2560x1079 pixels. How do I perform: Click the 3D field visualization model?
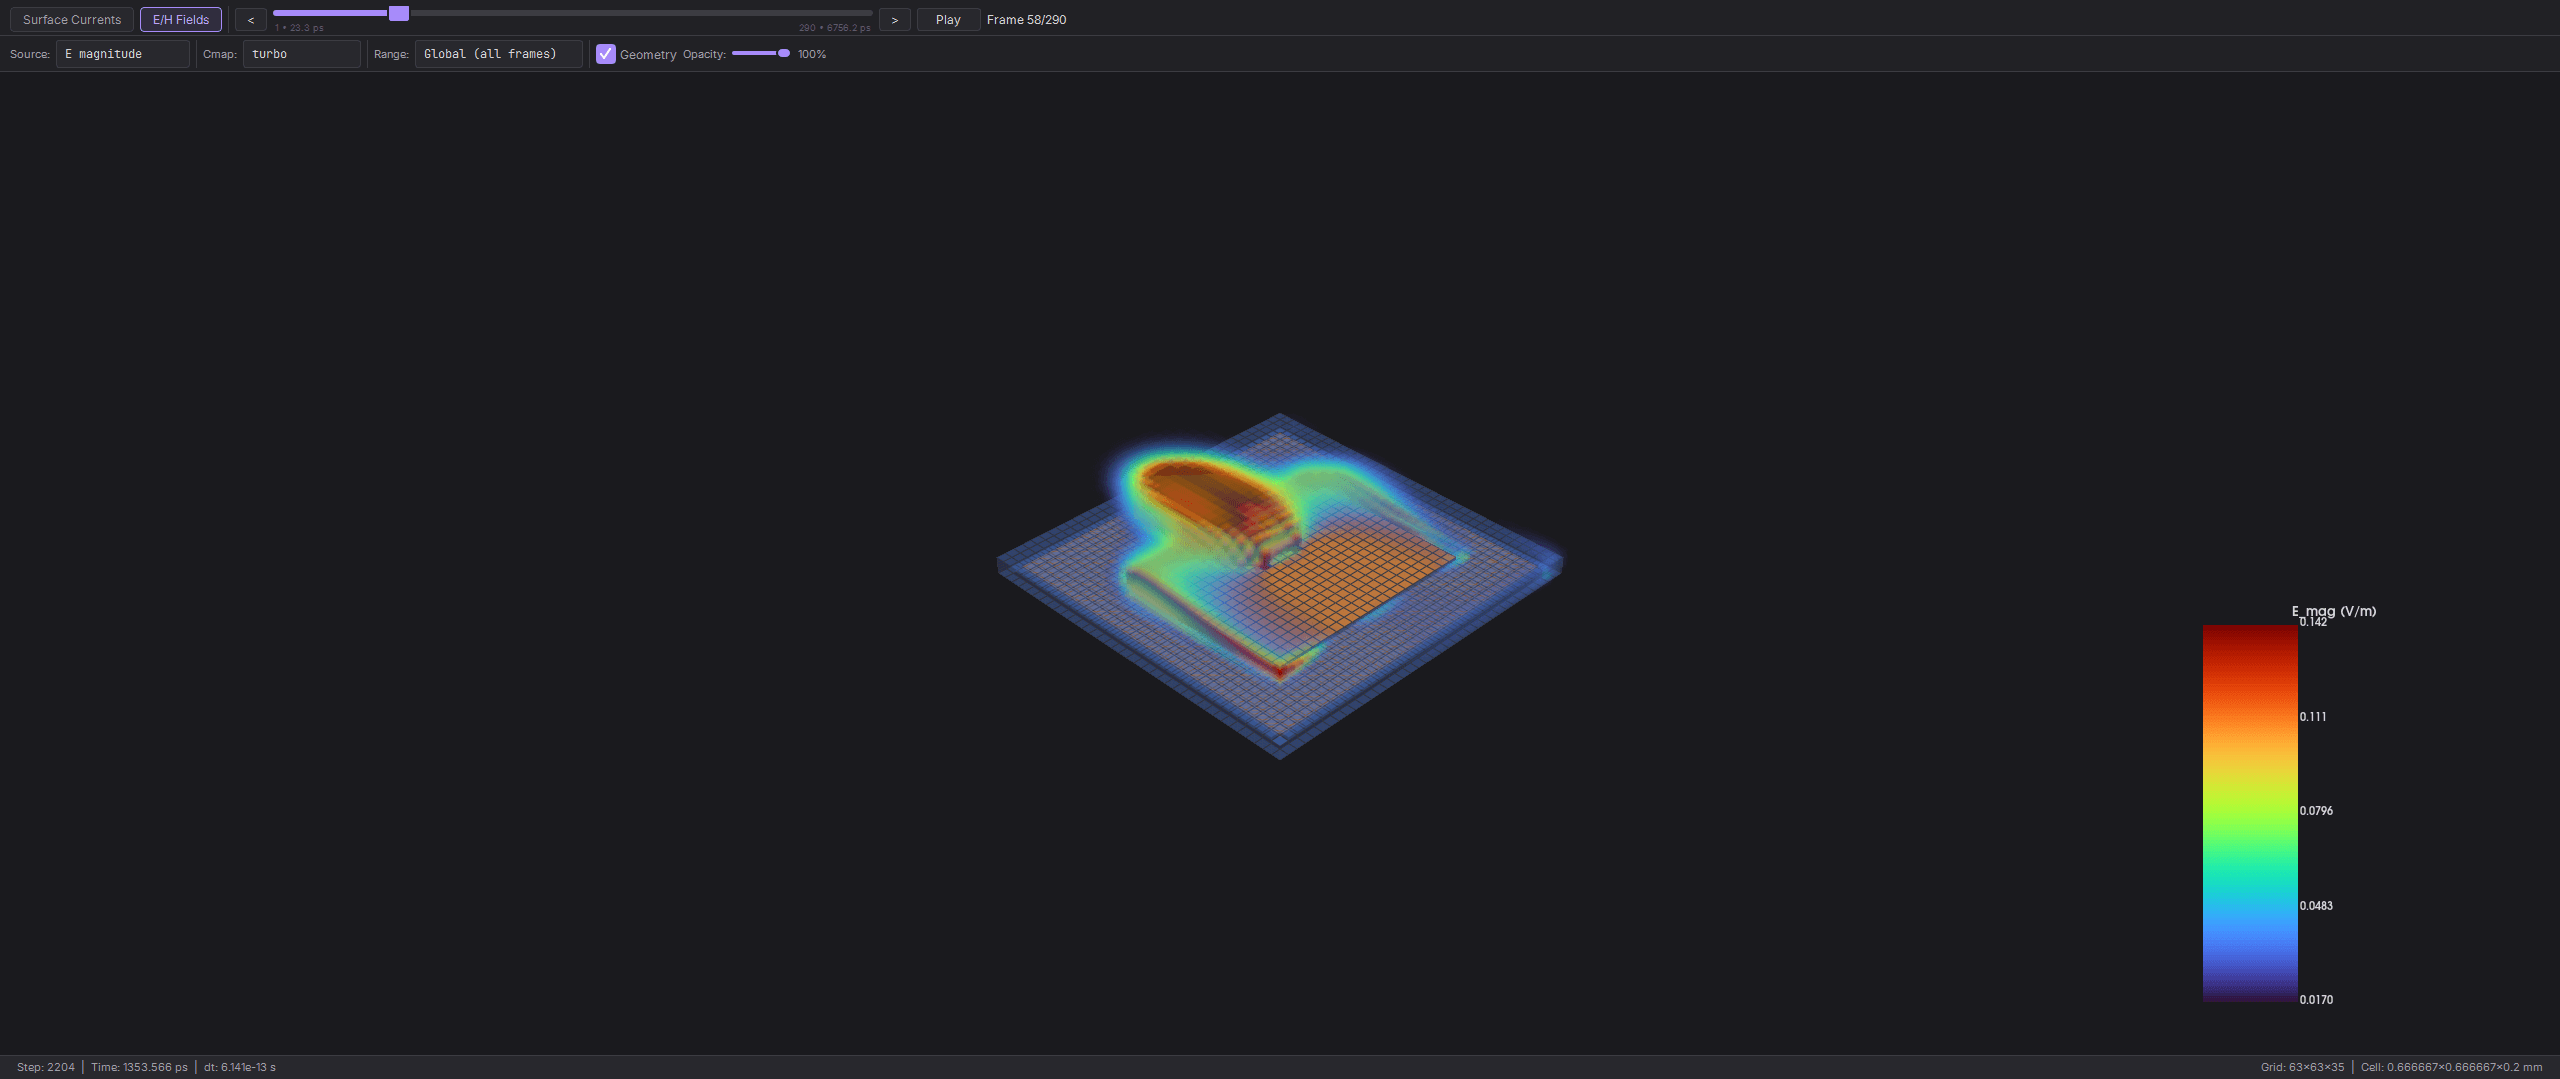(x=1280, y=586)
